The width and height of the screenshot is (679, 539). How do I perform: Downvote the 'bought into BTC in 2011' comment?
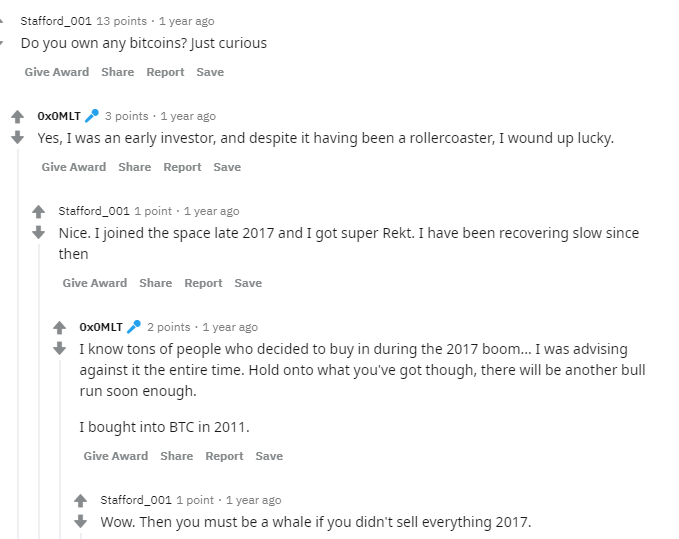[x=59, y=348]
